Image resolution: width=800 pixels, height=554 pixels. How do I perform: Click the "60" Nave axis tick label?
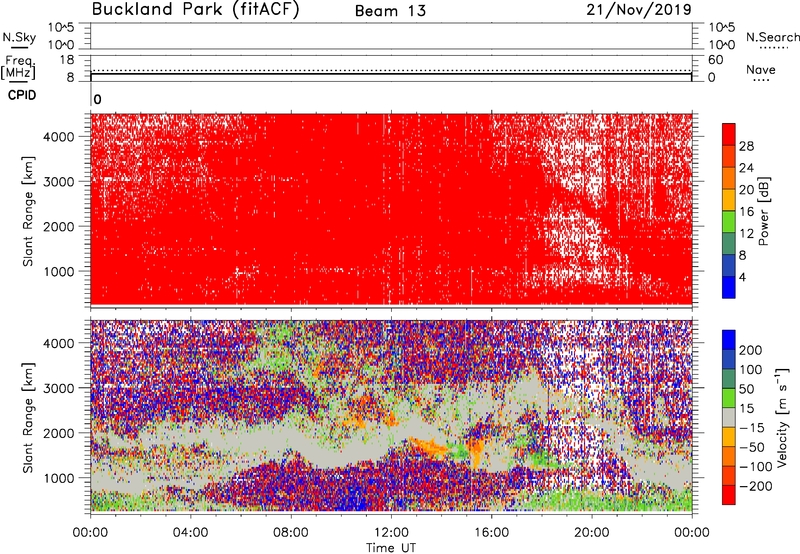click(x=715, y=60)
